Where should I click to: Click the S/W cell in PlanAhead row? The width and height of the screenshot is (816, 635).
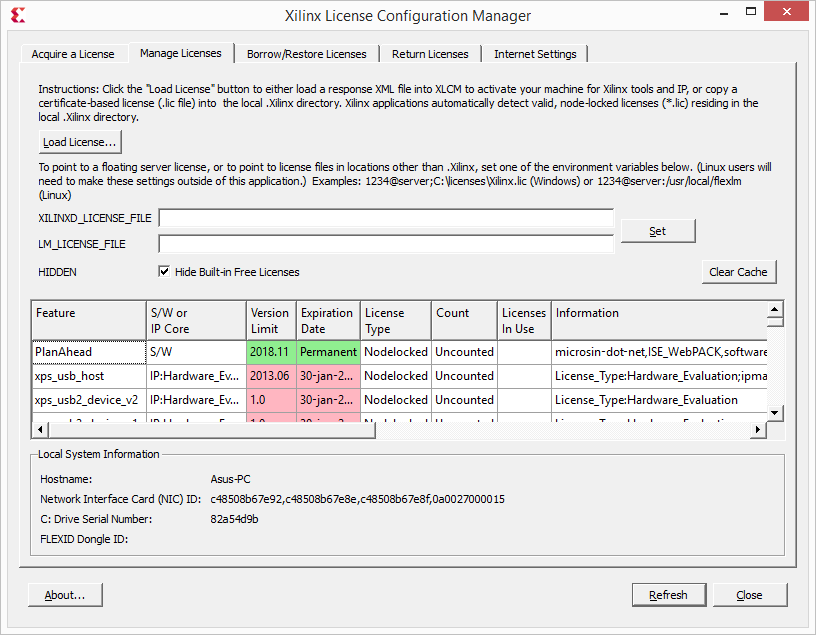[196, 352]
